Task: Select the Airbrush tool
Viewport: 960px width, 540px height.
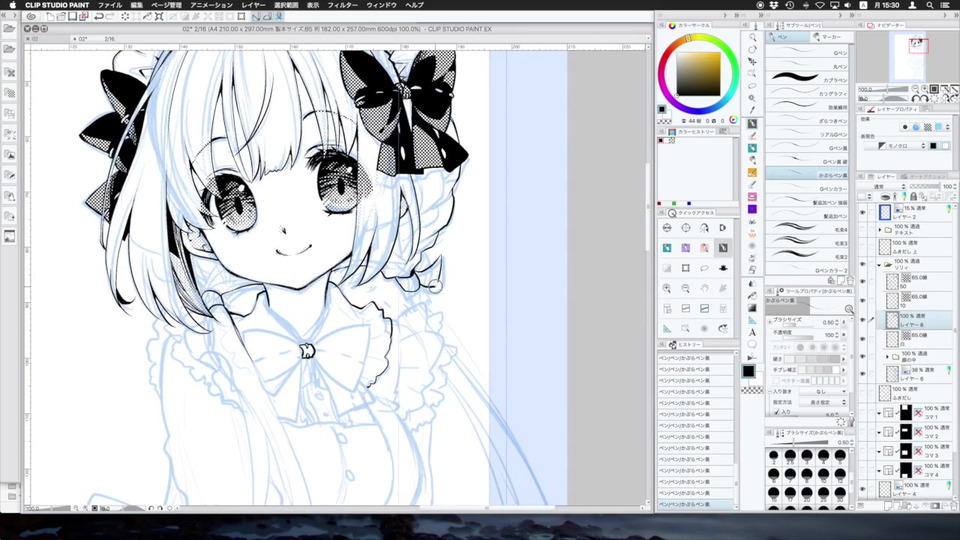Action: pos(752,160)
